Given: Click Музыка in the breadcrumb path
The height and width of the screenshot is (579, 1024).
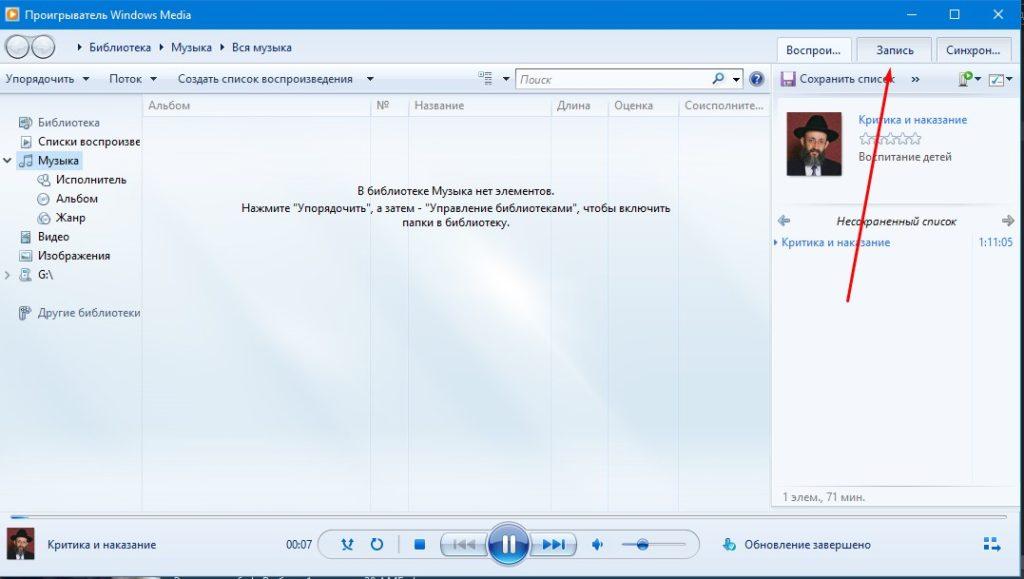Looking at the screenshot, I should tap(191, 47).
